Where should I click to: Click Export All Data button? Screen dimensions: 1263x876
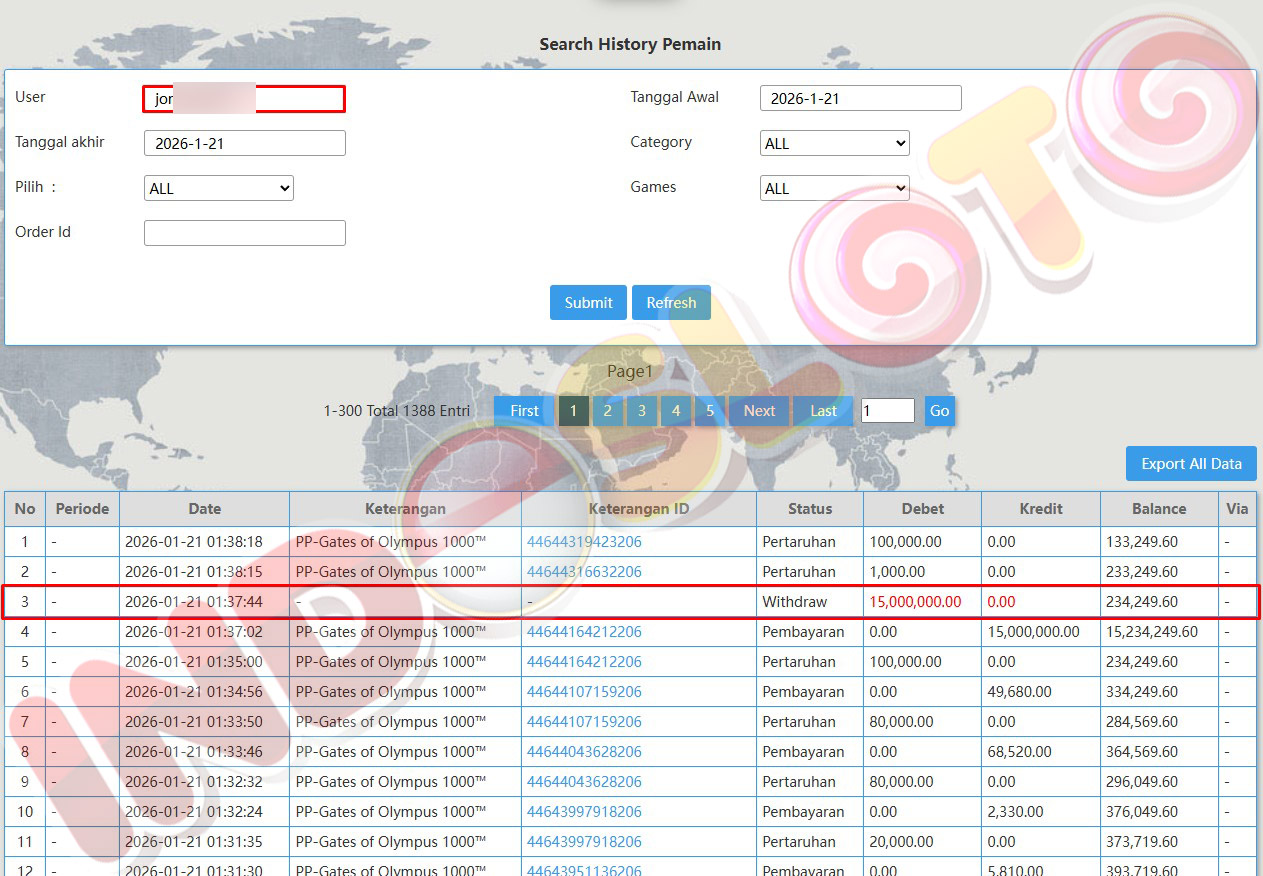click(x=1191, y=464)
